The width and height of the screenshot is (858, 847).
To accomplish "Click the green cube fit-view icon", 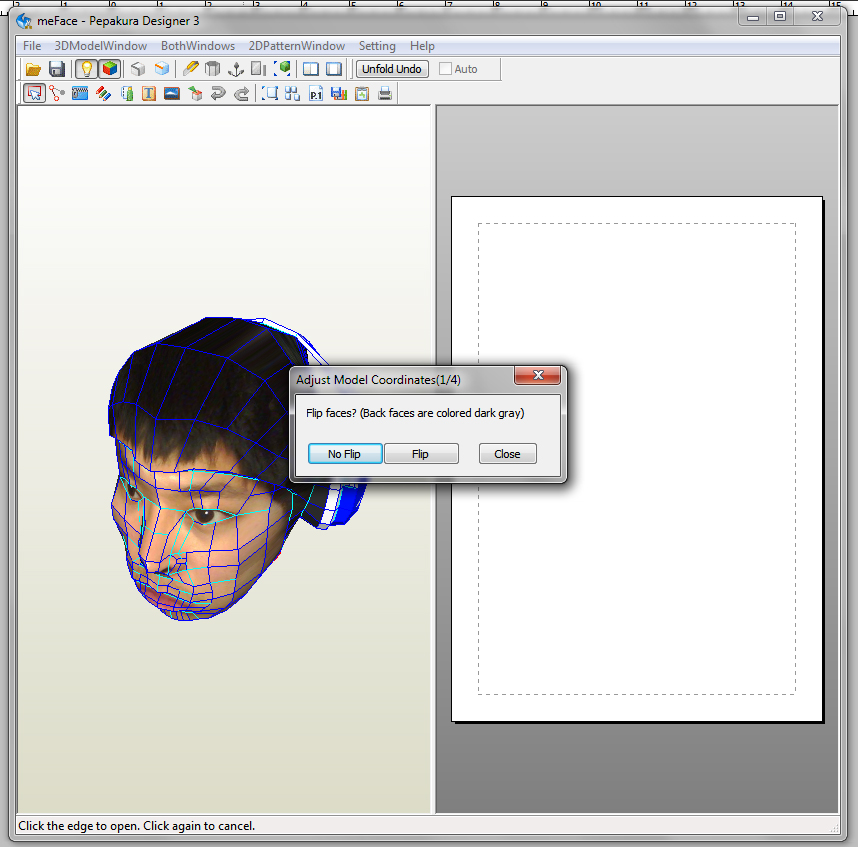I will coord(282,69).
